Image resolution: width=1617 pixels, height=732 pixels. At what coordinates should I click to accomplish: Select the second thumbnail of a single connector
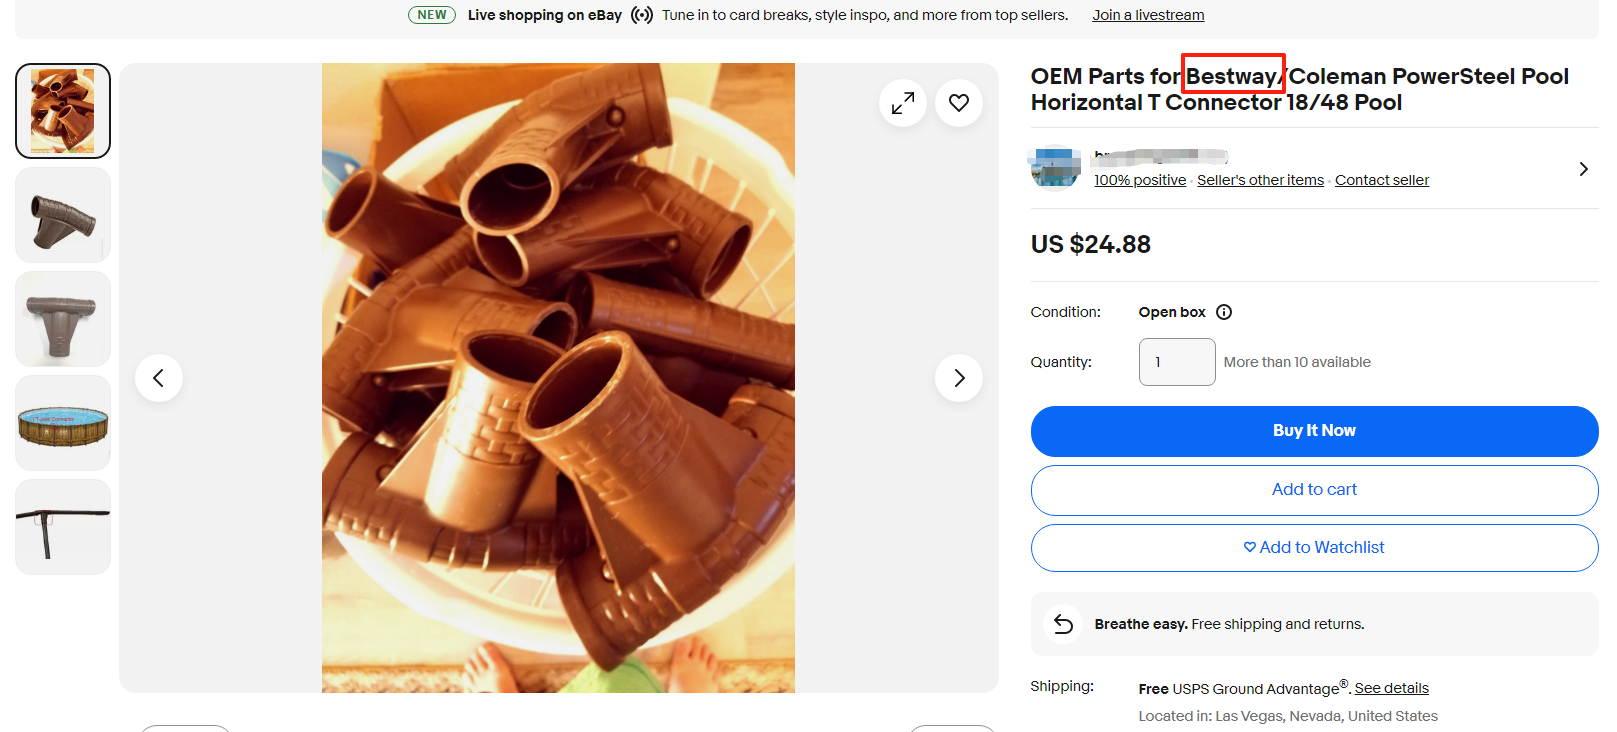pyautogui.click(x=63, y=215)
